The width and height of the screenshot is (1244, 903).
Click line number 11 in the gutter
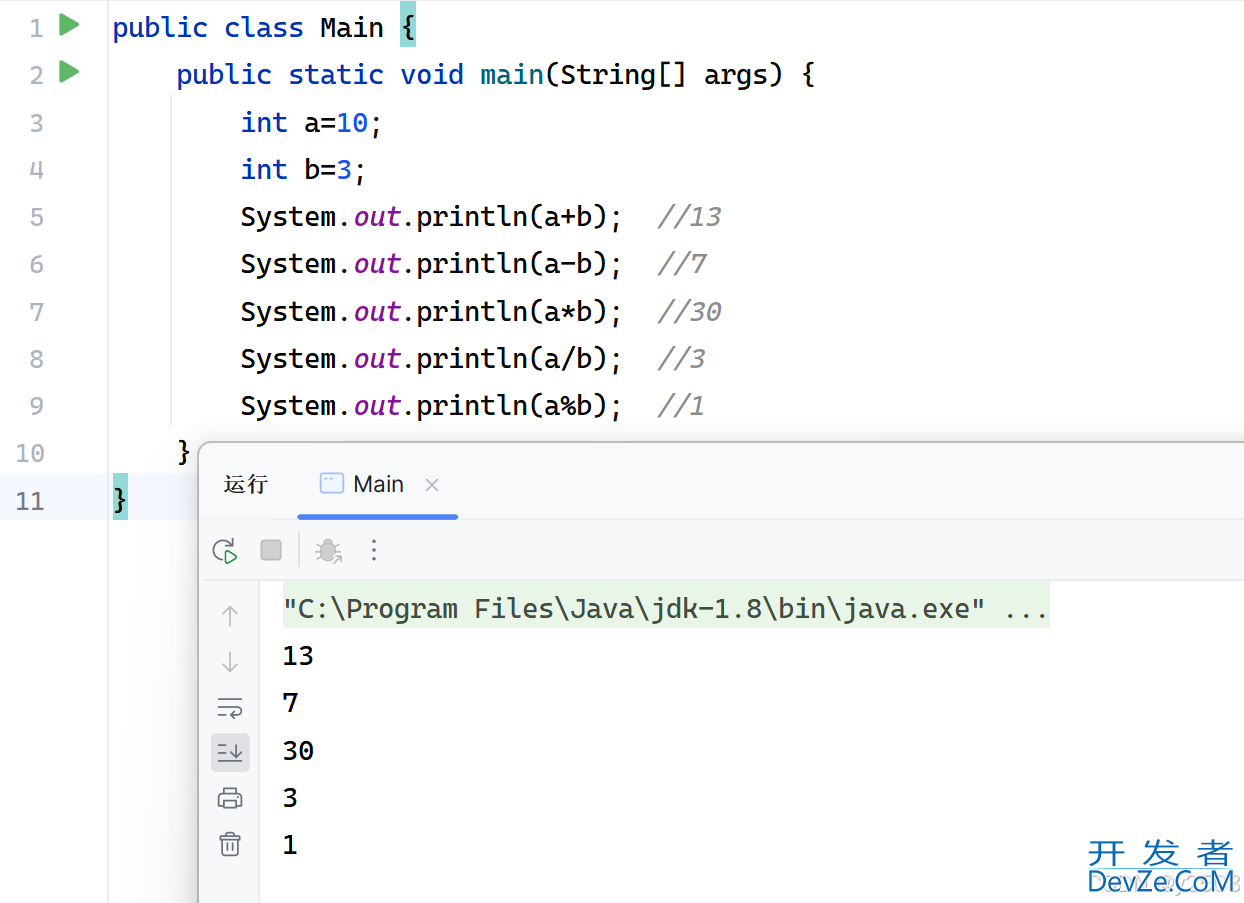pos(30,500)
